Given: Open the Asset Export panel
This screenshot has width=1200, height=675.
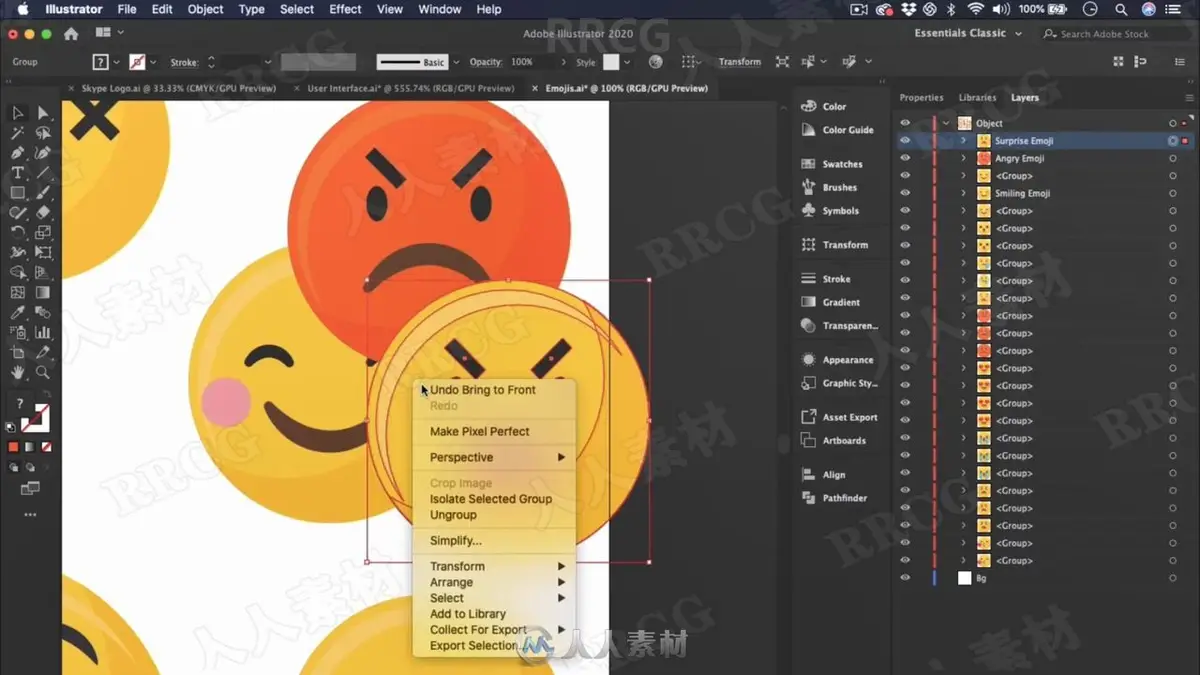Looking at the screenshot, I should (841, 417).
